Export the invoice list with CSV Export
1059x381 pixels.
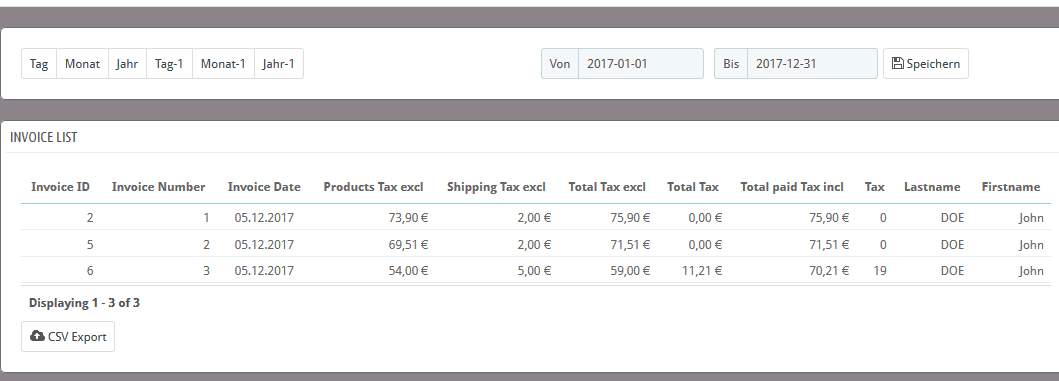[68, 336]
